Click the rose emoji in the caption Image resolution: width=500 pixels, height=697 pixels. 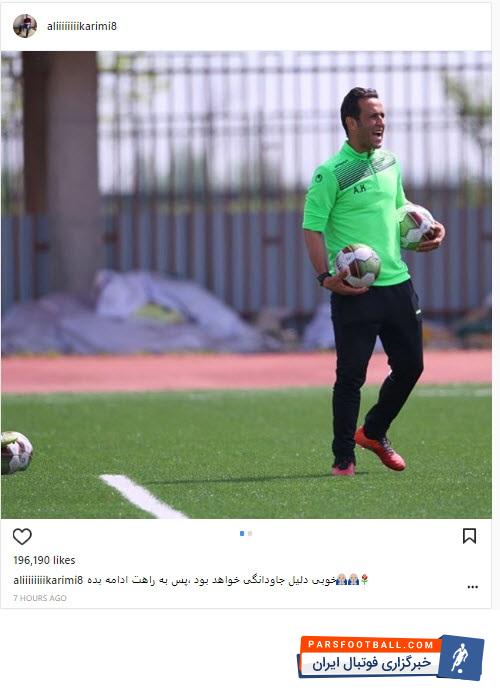click(364, 579)
